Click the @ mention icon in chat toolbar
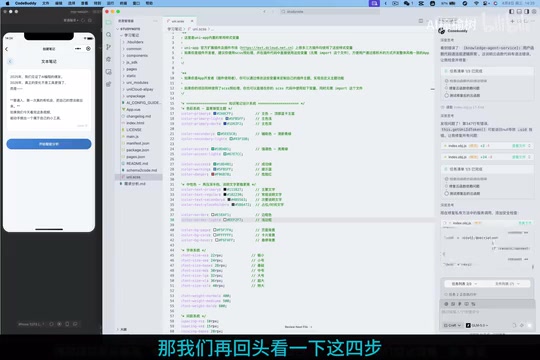The width and height of the screenshot is (540, 360). (x=446, y=304)
